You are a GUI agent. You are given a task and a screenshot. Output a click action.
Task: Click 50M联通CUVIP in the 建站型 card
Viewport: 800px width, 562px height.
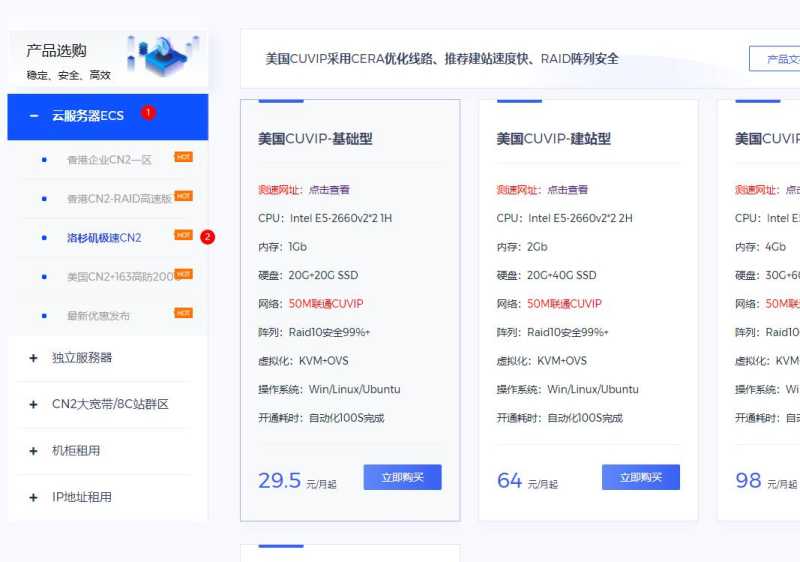(x=564, y=304)
